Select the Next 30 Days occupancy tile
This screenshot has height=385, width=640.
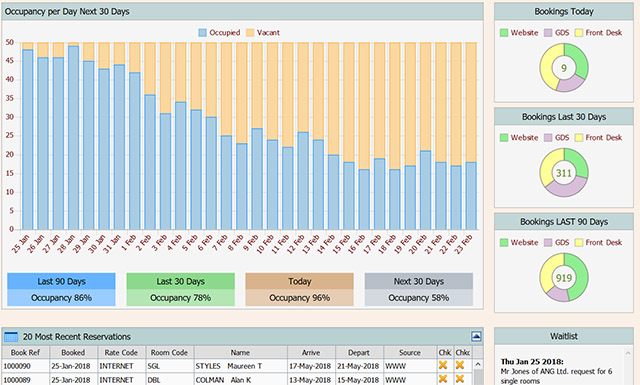click(x=419, y=289)
